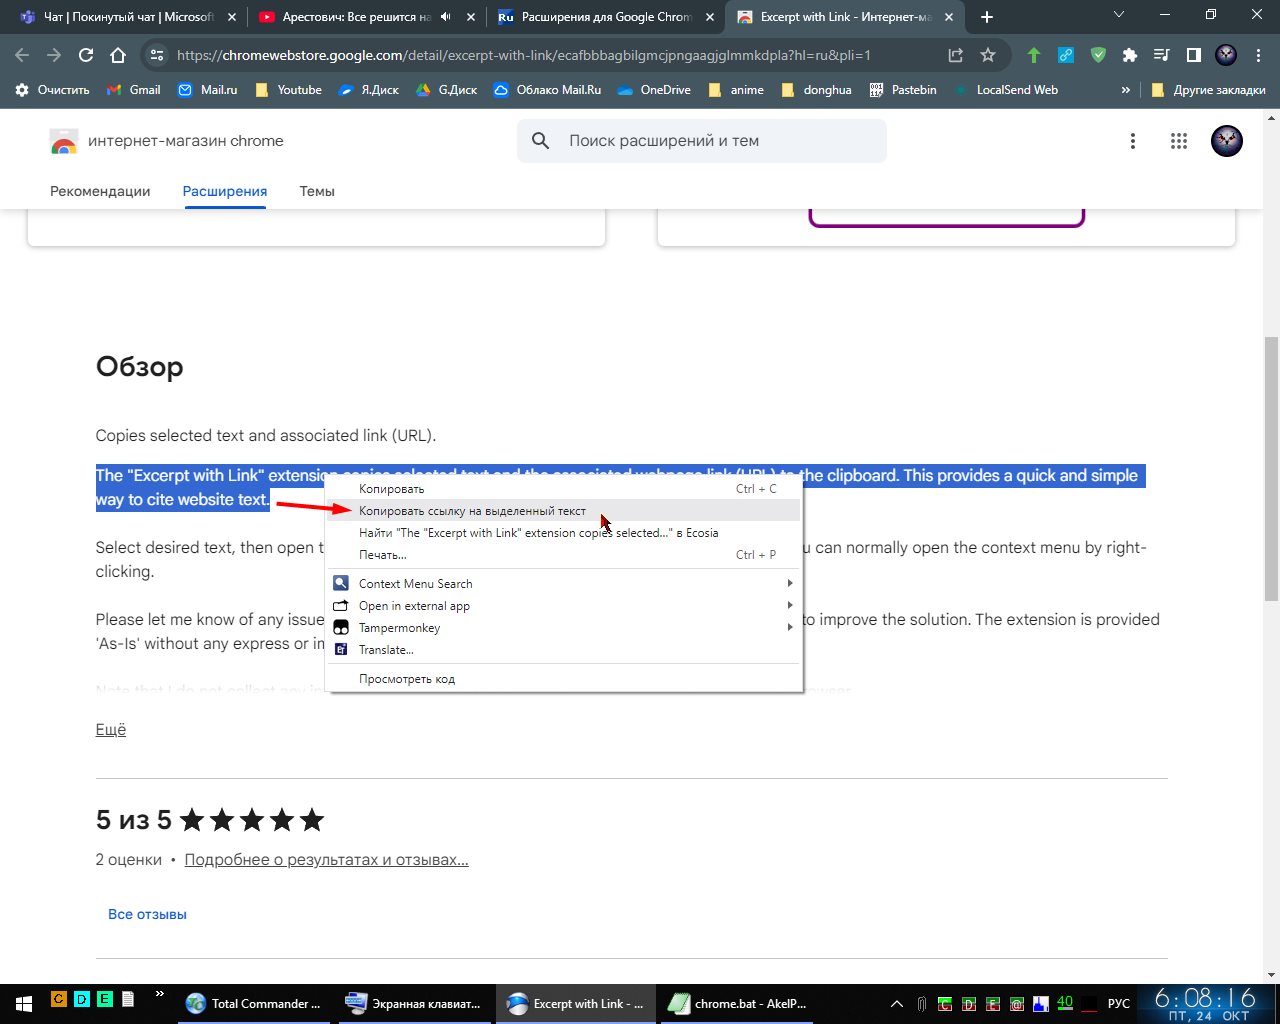The height and width of the screenshot is (1024, 1280).
Task: Open the Google apps grid icon
Action: (1179, 141)
